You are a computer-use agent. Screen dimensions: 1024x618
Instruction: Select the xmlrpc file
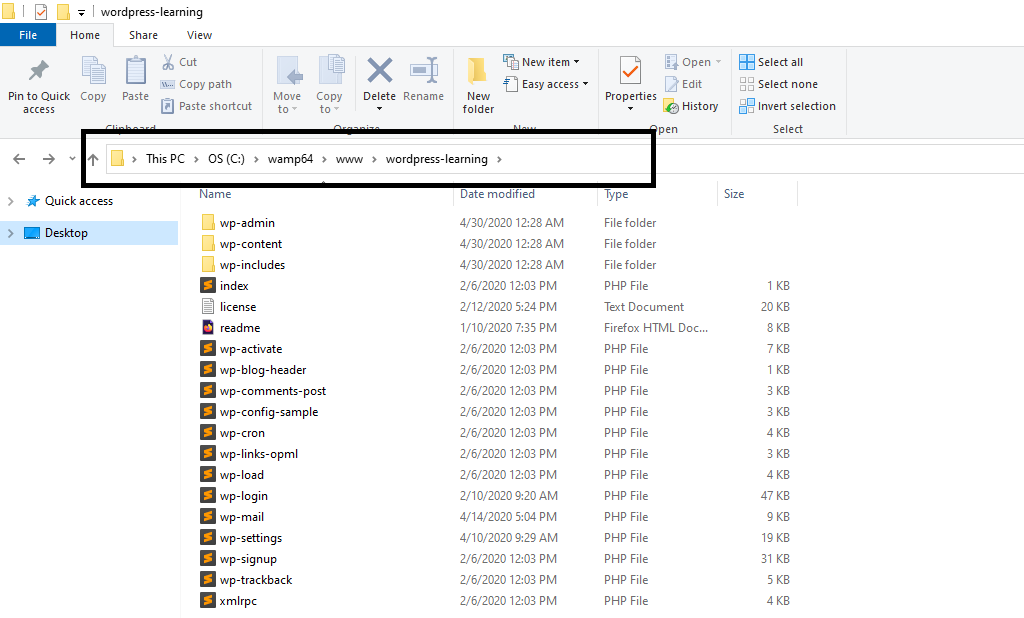[x=238, y=601]
